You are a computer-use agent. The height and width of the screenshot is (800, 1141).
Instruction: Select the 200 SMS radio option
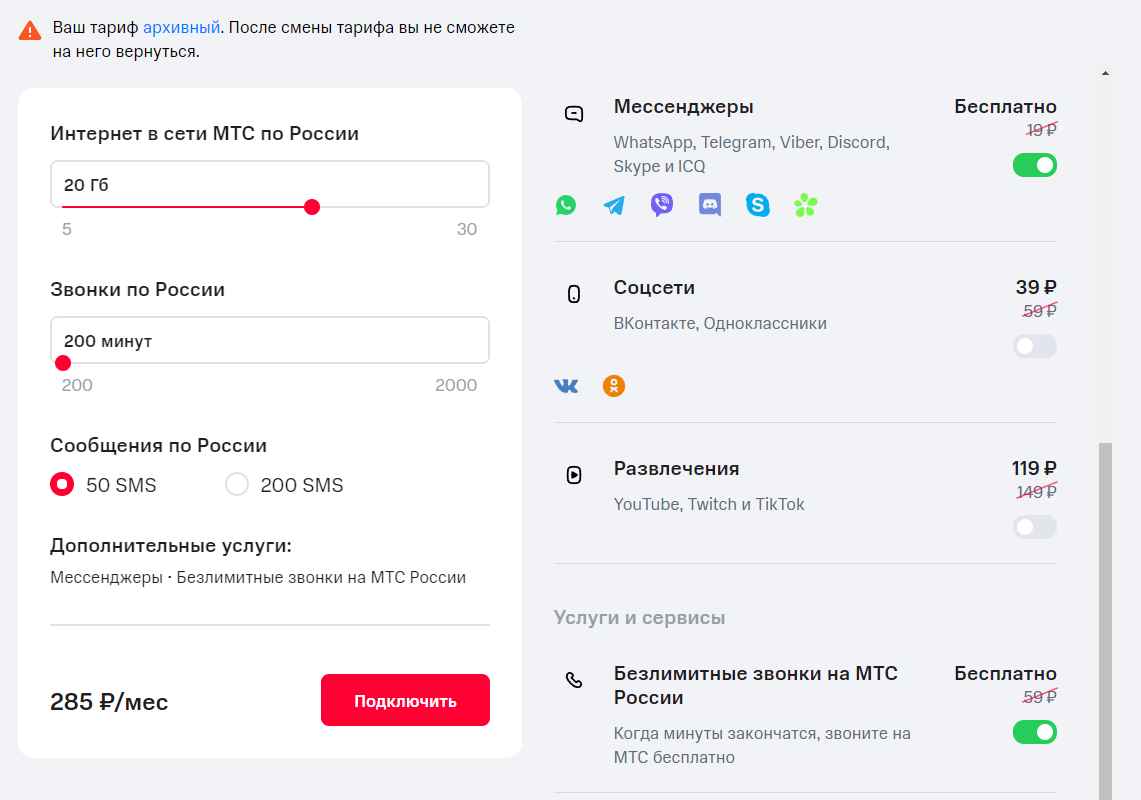tap(236, 484)
